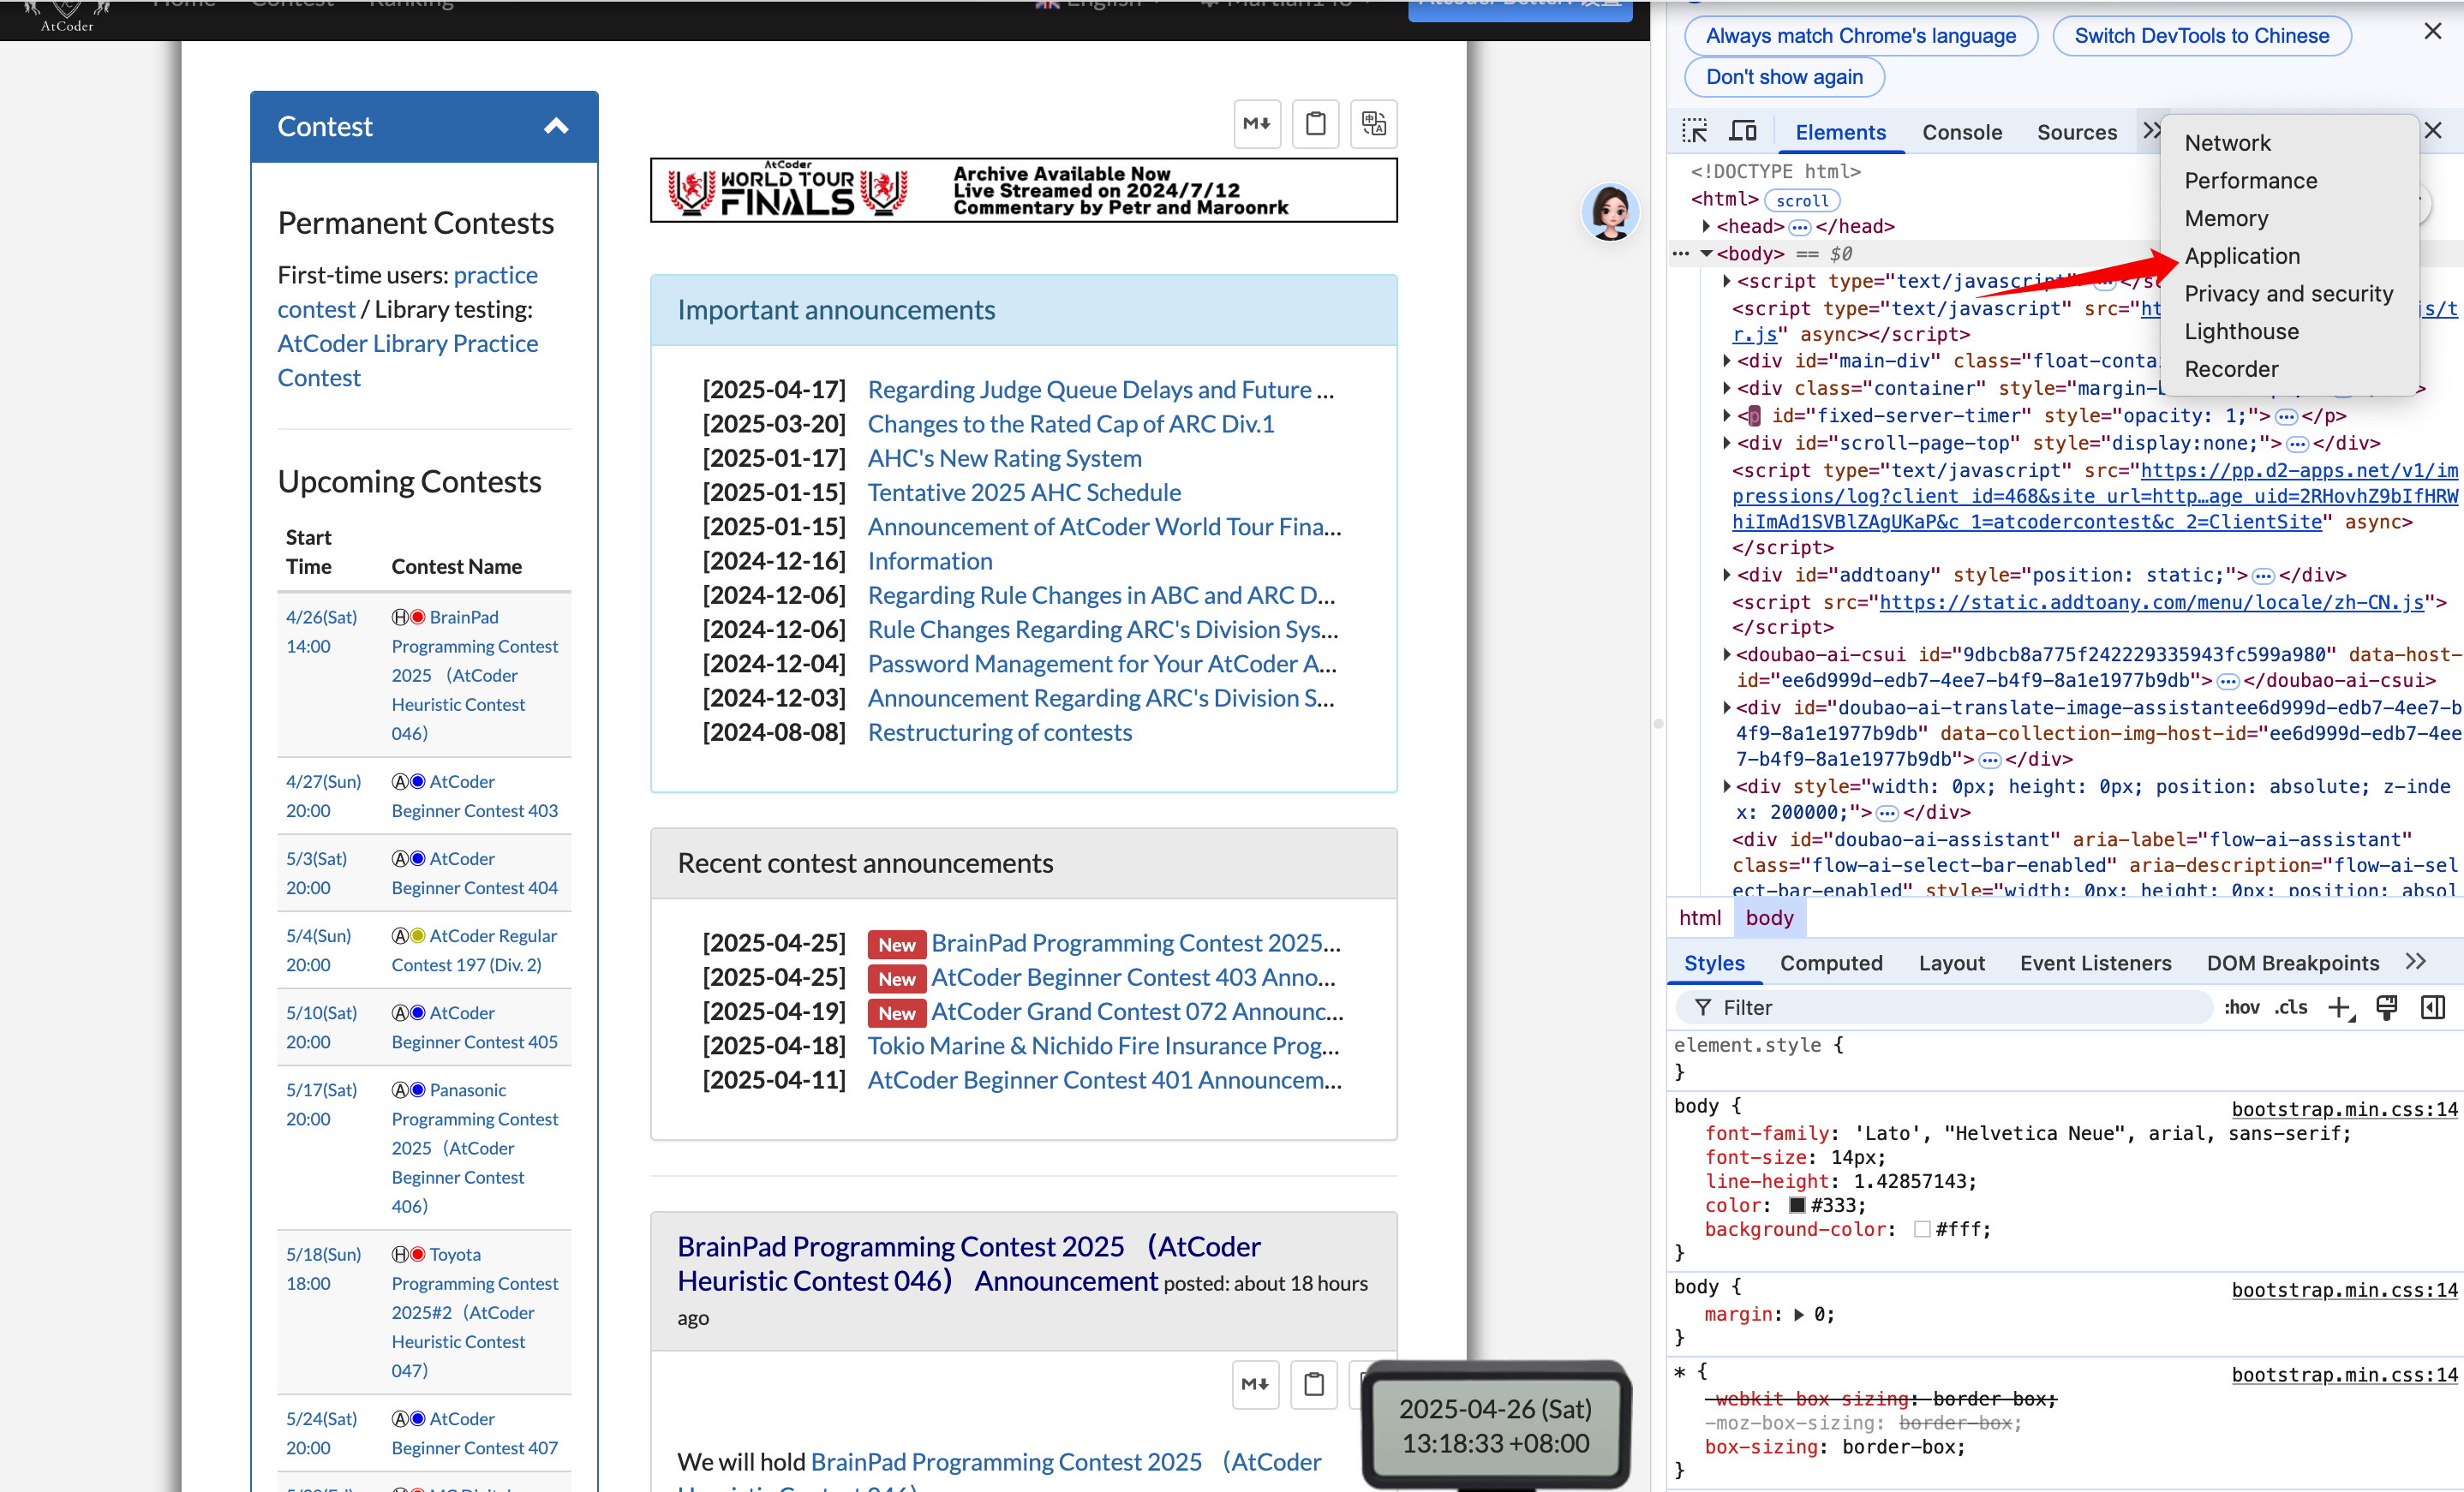Collapse the body element triangle
Screen dimensions: 2464x1492
(x=1706, y=254)
